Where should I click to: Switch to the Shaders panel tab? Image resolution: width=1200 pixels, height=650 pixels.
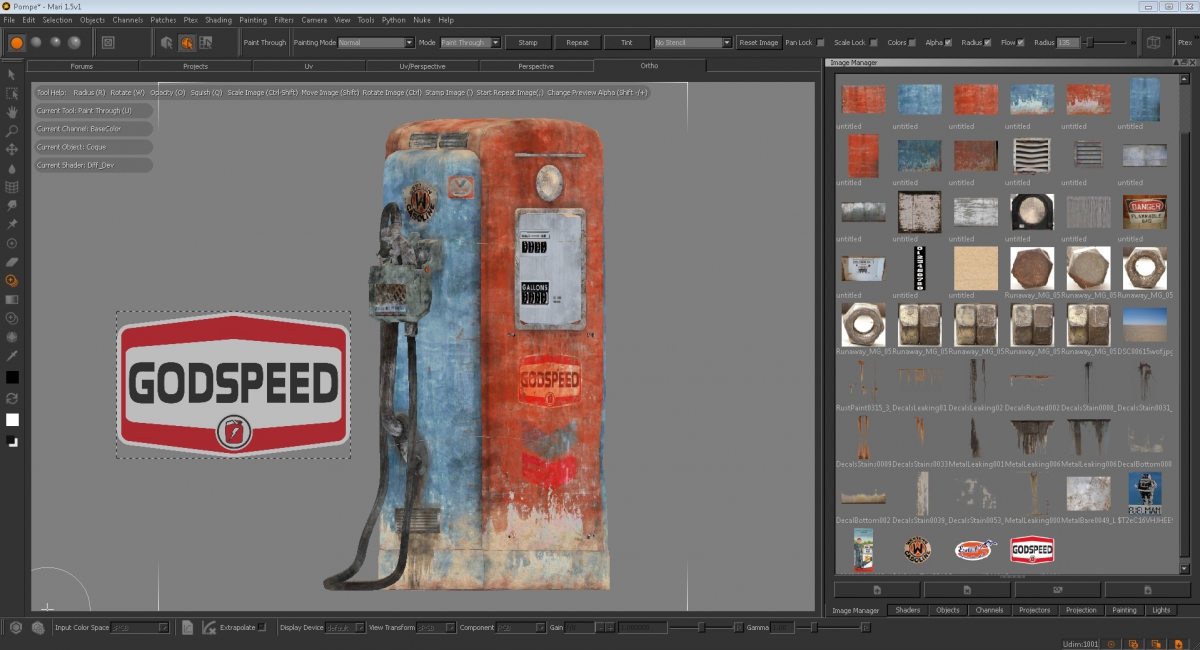(908, 610)
